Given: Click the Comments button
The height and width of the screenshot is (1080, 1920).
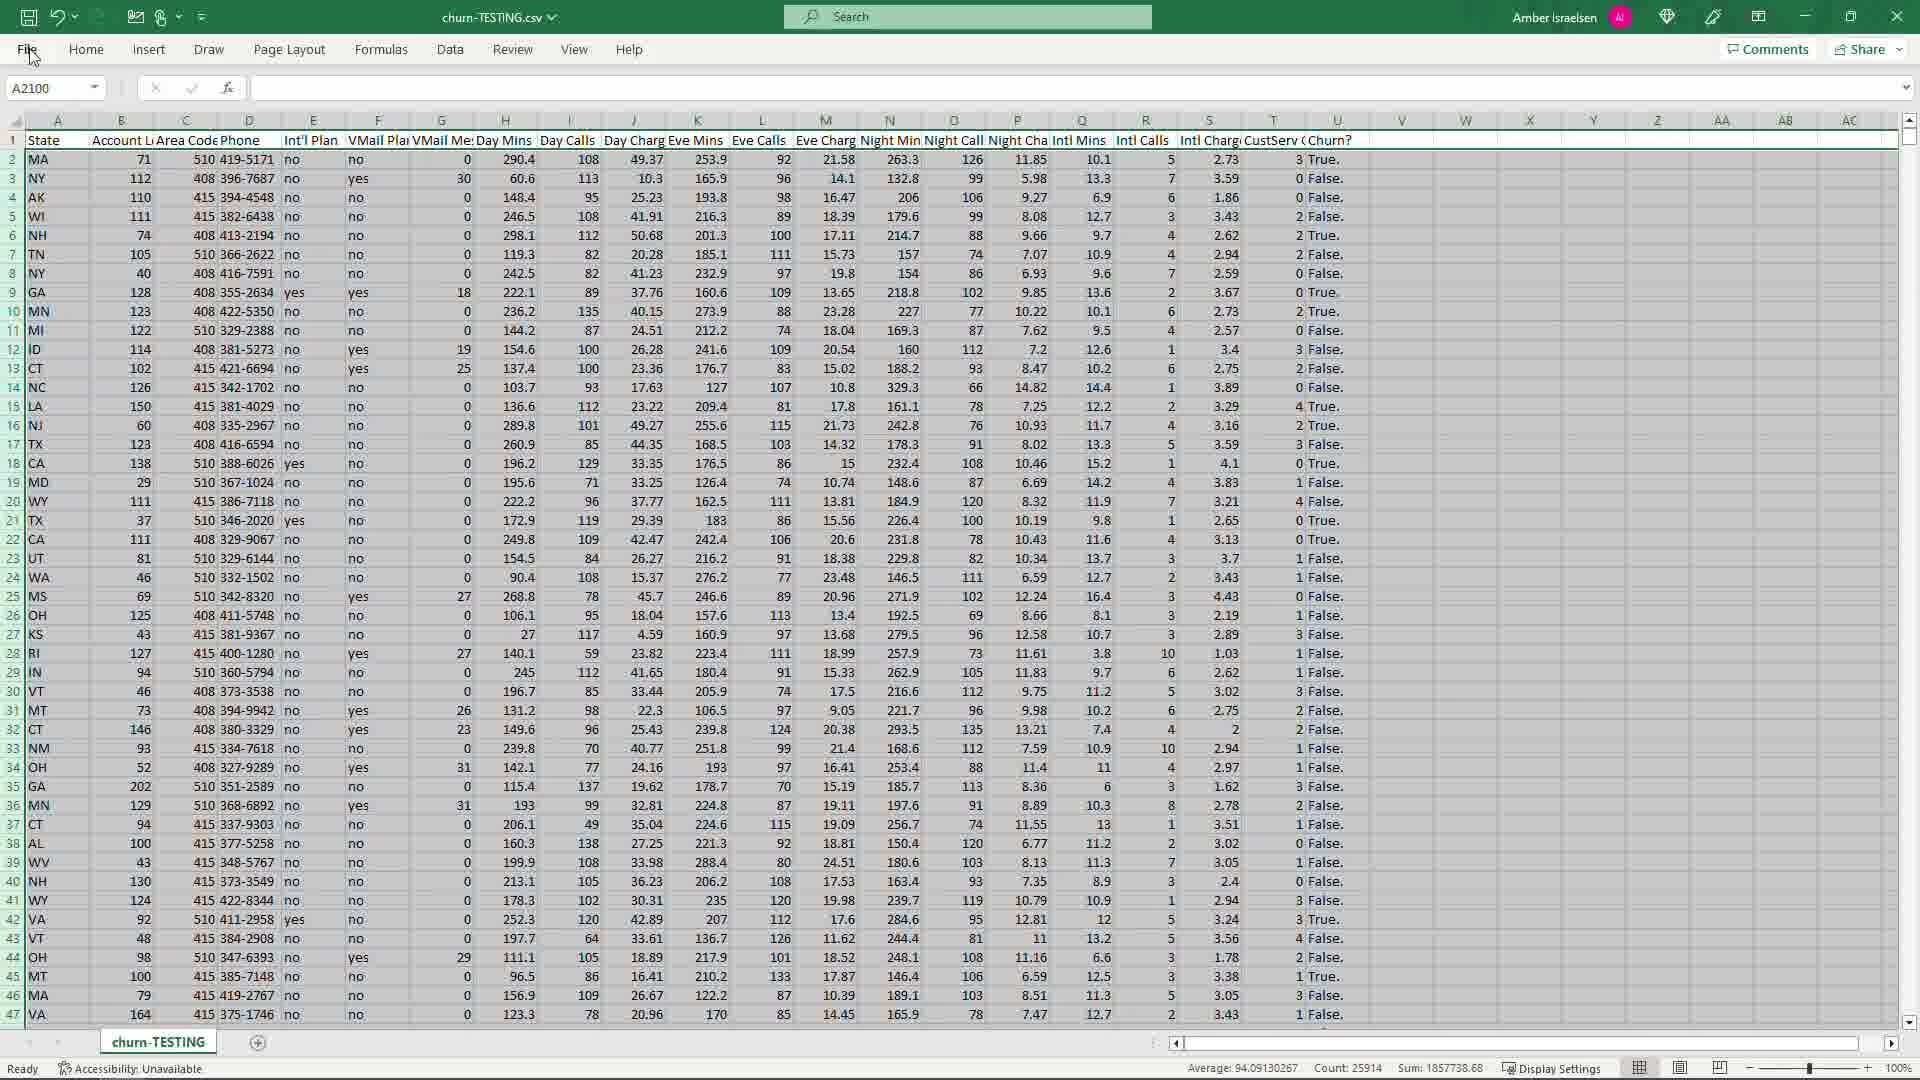Looking at the screenshot, I should (1768, 49).
